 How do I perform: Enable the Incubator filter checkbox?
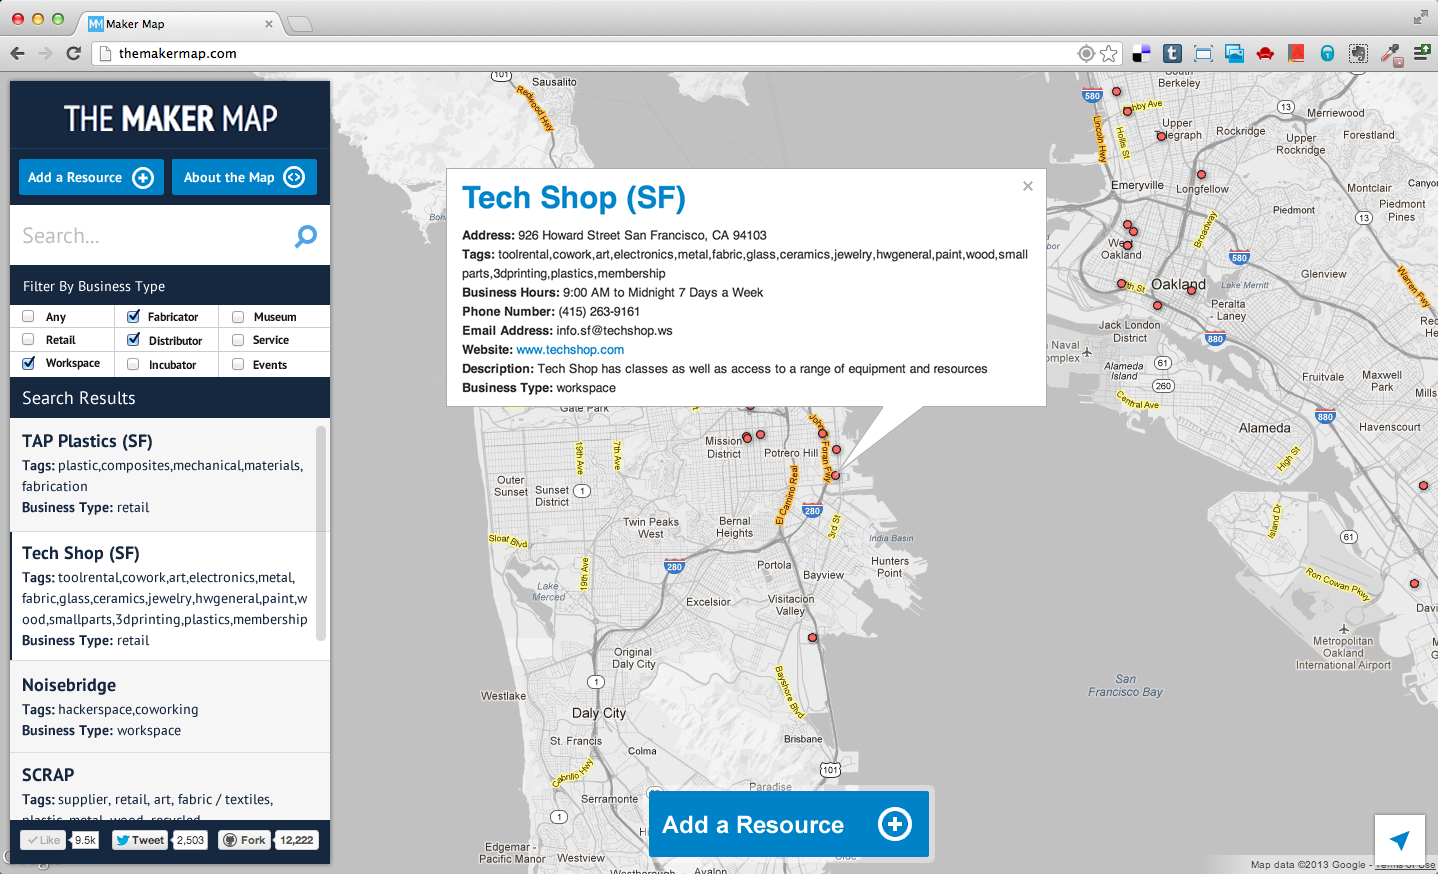(133, 364)
